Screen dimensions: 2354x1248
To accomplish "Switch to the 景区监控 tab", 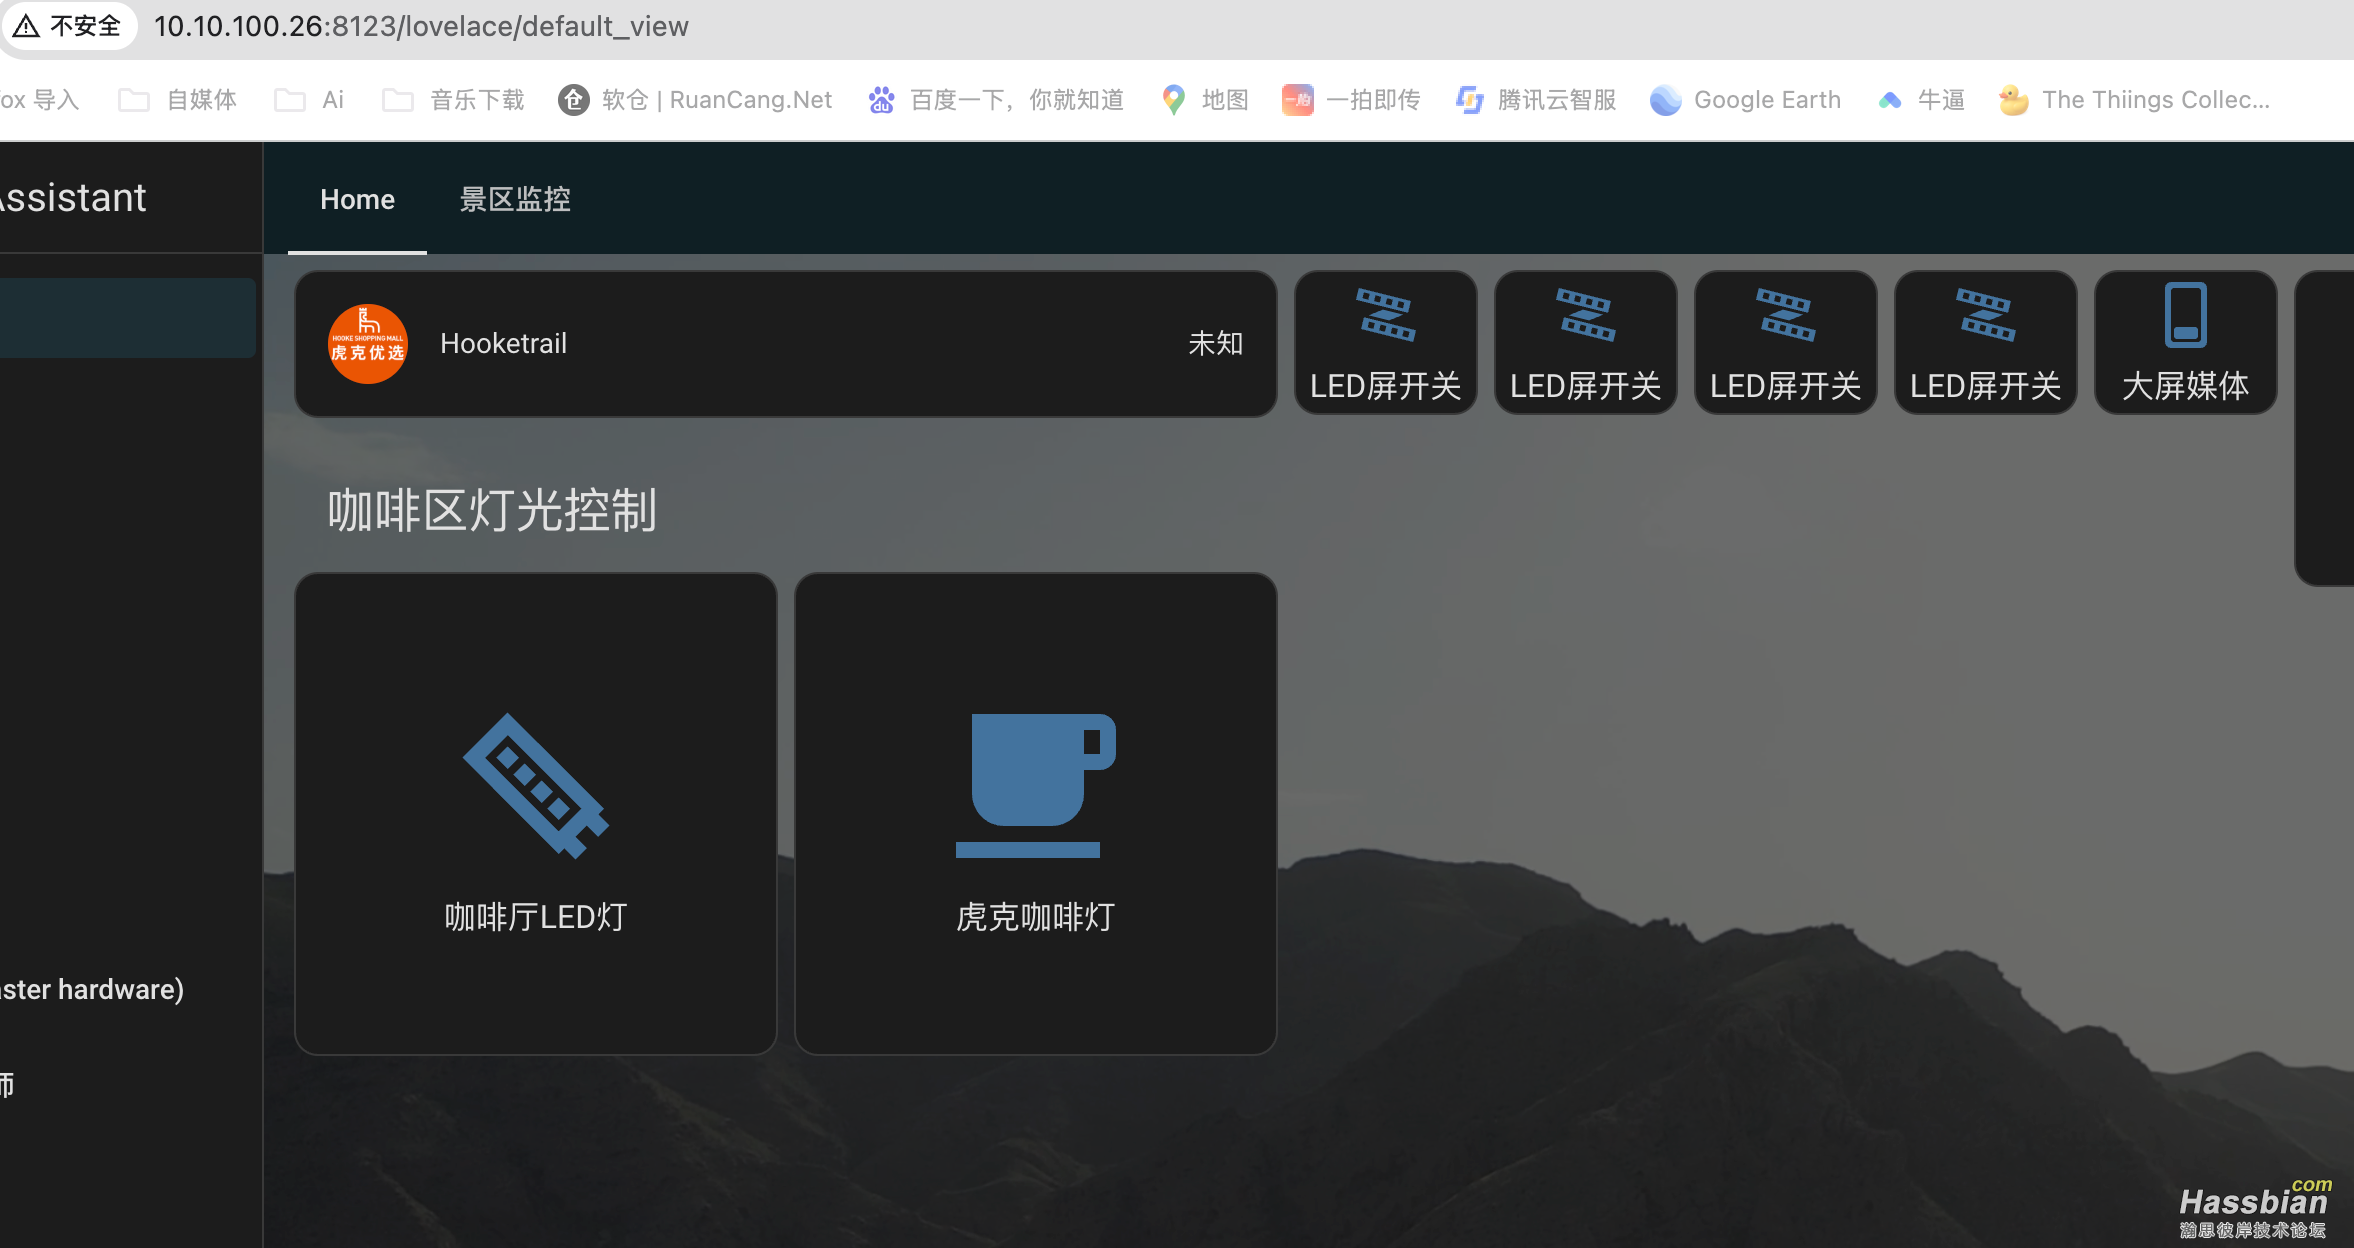I will tap(513, 199).
